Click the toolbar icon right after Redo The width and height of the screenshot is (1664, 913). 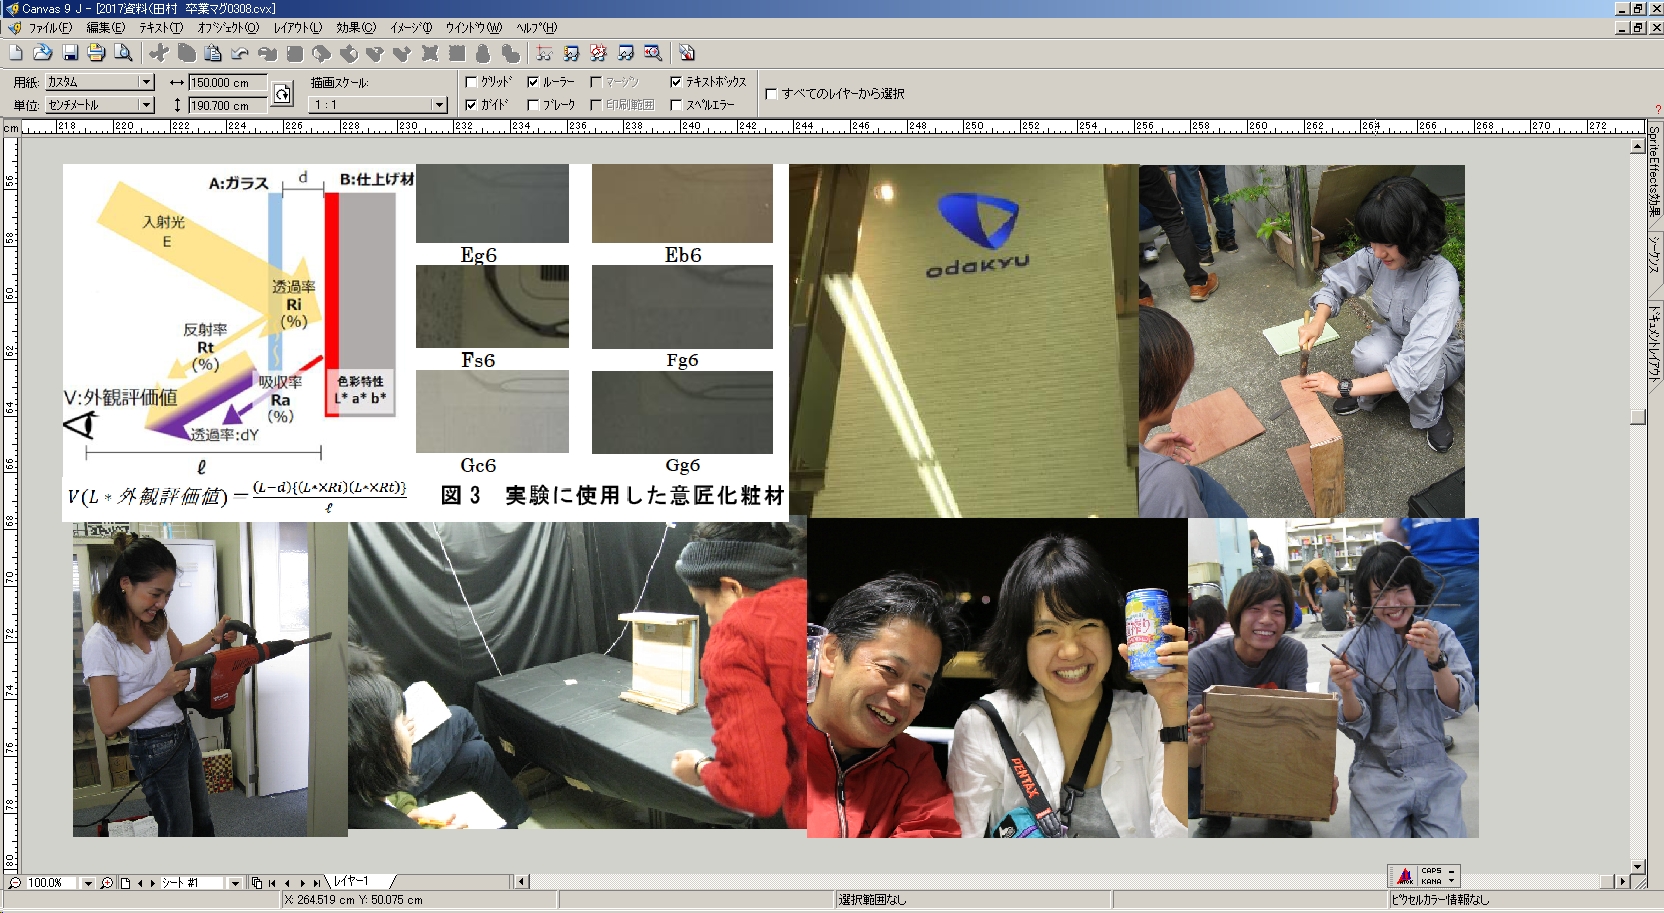pos(295,53)
